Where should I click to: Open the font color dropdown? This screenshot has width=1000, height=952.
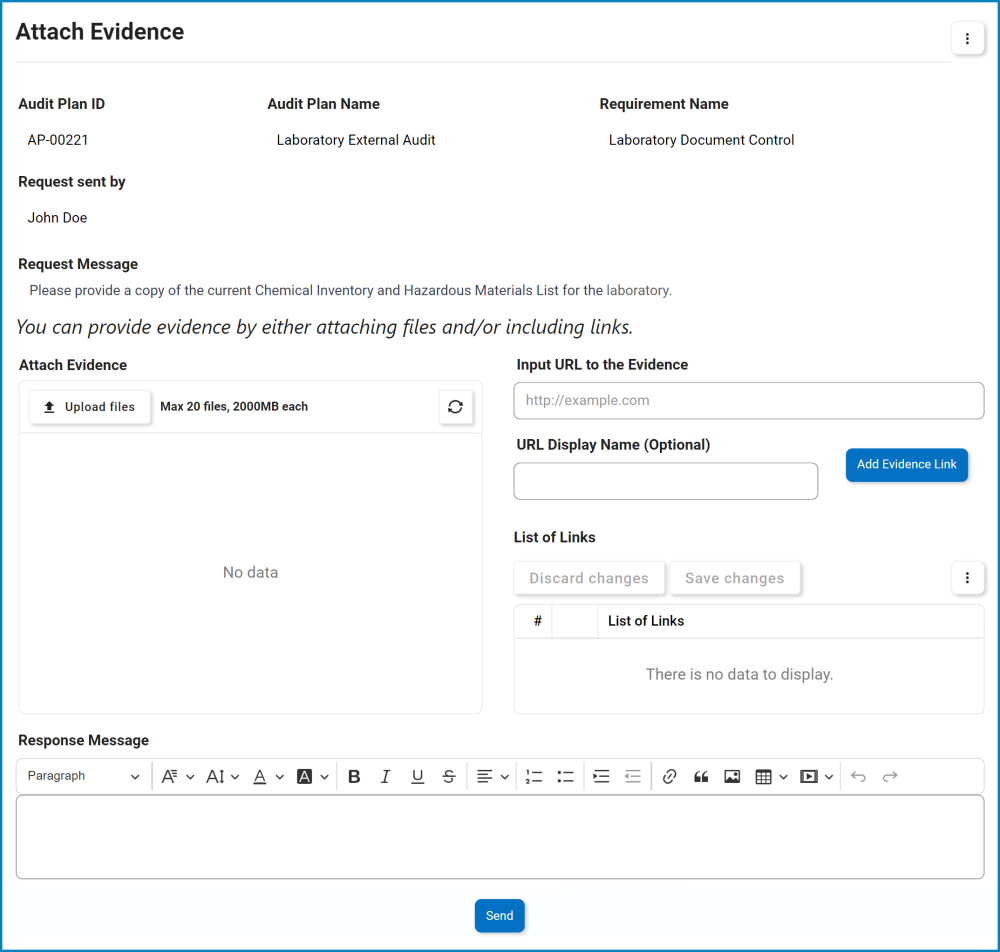coord(268,777)
